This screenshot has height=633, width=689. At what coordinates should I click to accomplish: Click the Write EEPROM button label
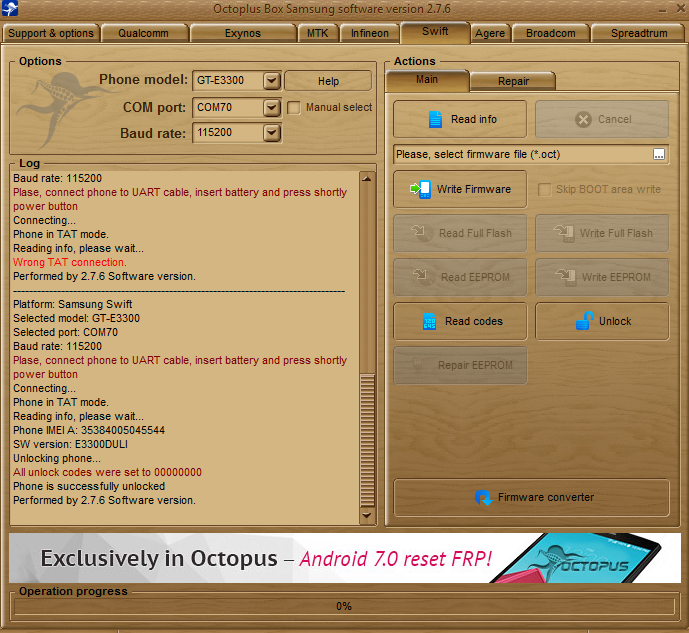(x=616, y=277)
